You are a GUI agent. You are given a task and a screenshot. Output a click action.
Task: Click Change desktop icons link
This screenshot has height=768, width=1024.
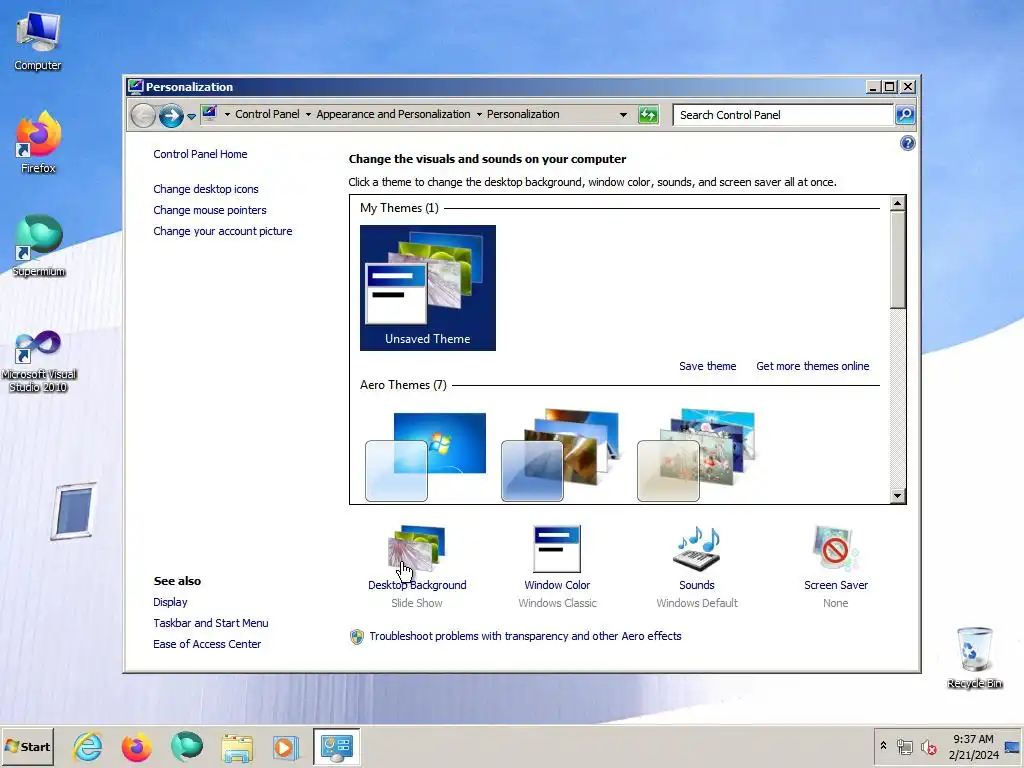pyautogui.click(x=206, y=189)
